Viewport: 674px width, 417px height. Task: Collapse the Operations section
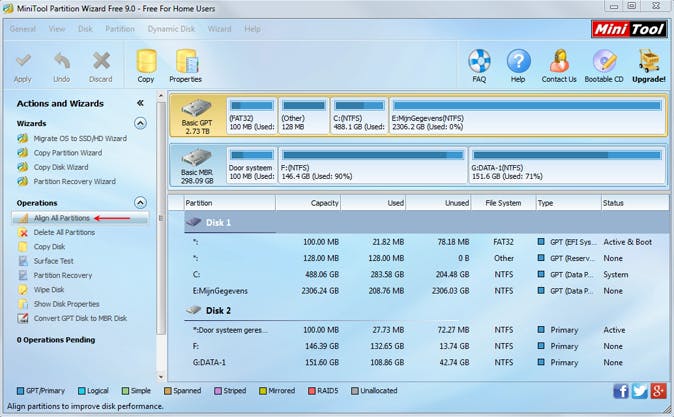pos(140,202)
